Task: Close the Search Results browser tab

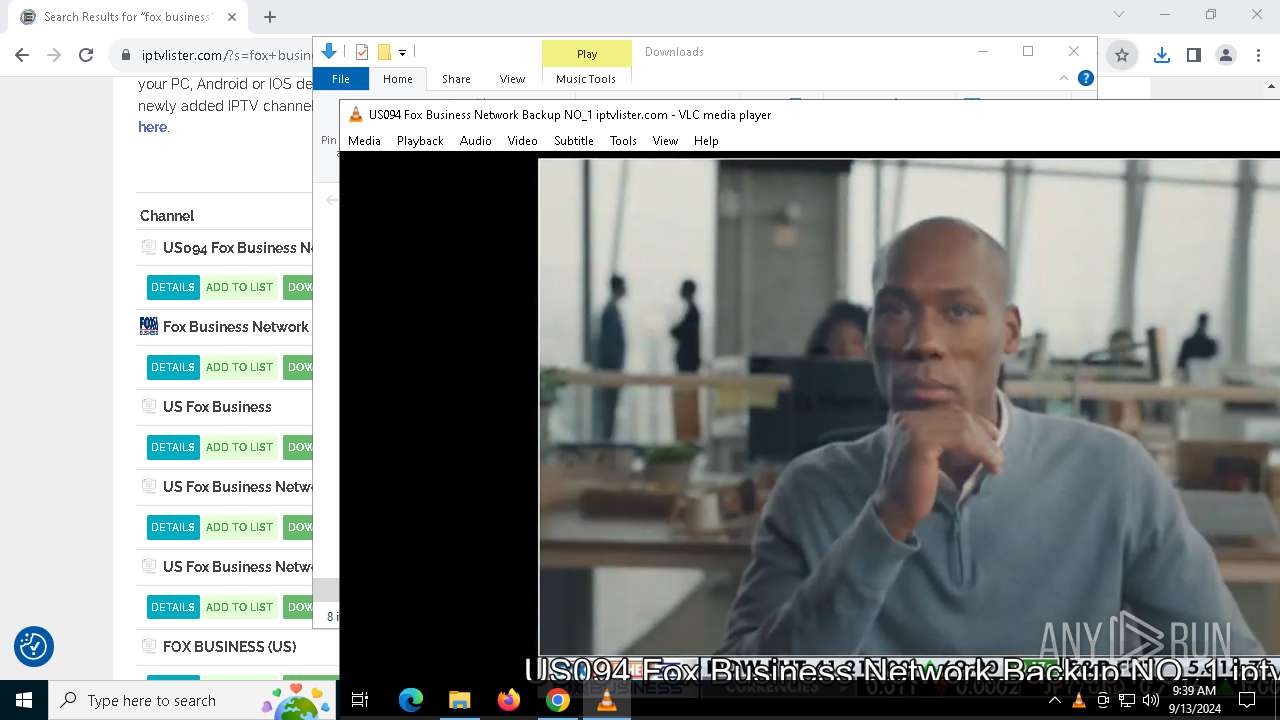Action: (232, 16)
